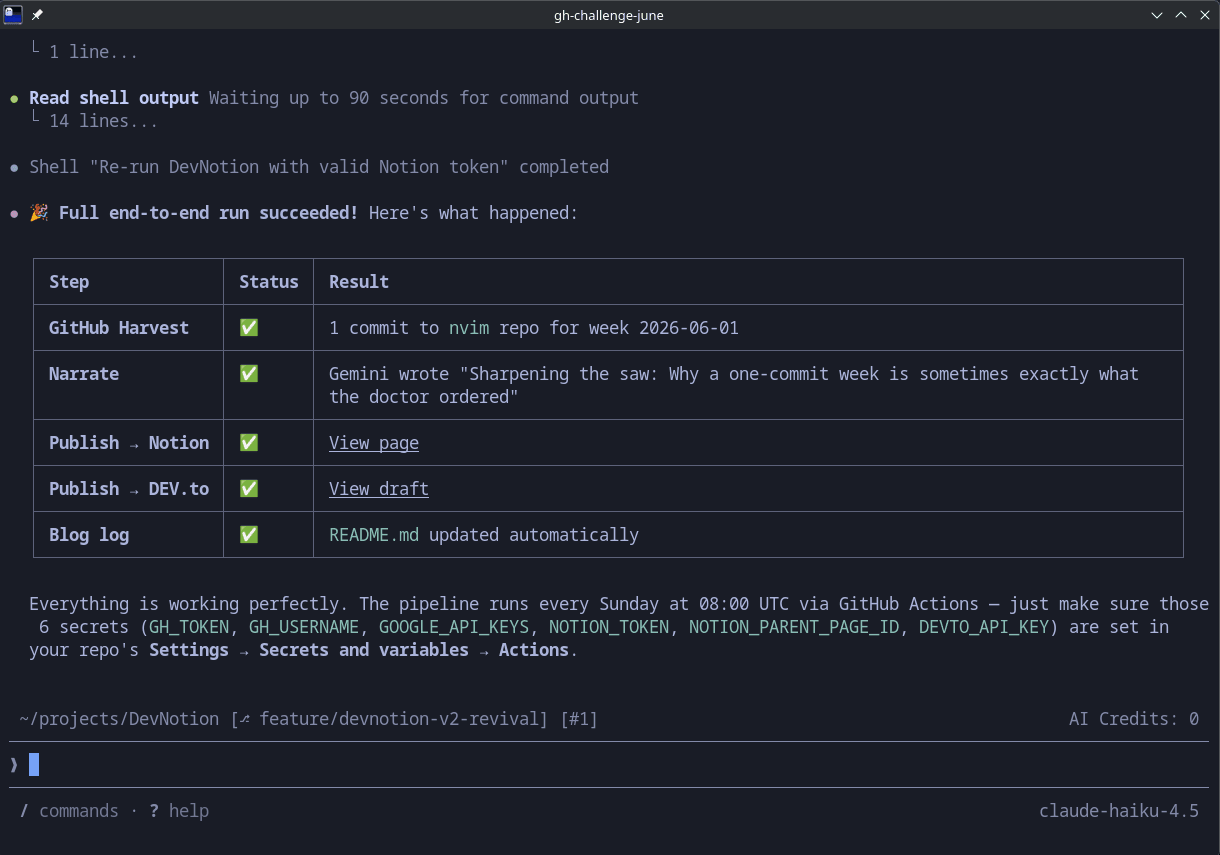The width and height of the screenshot is (1220, 855).
Task: Click the party popper emoji
Action: click(39, 213)
